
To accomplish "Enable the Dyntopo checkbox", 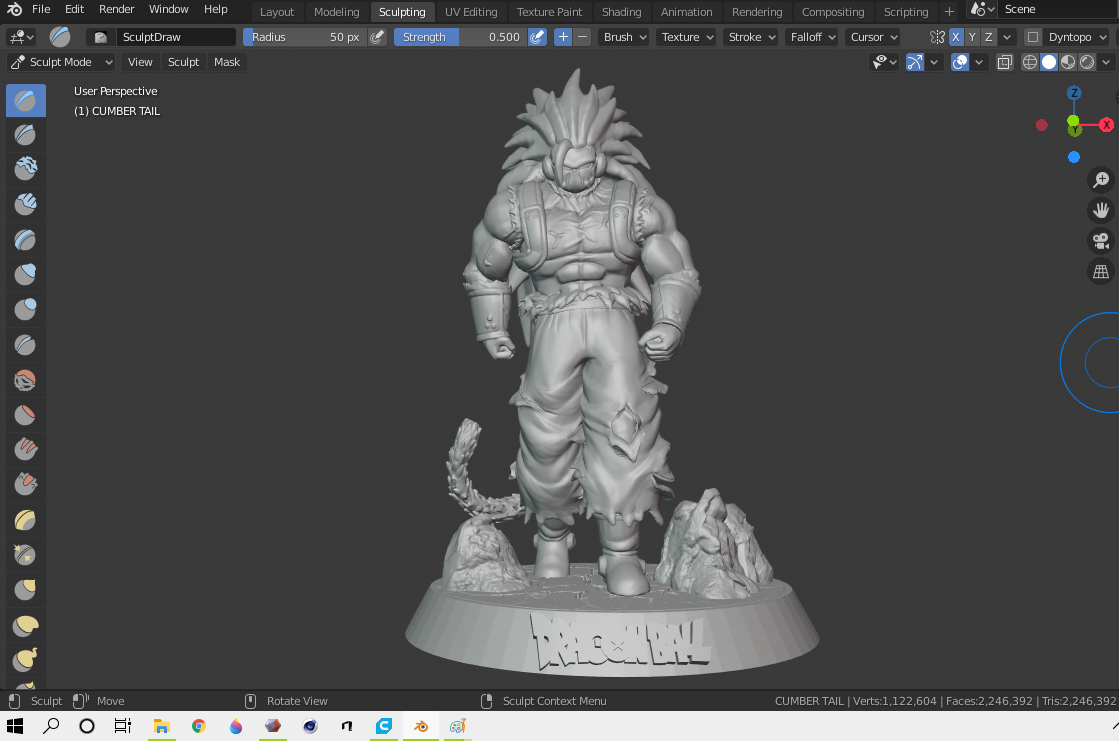I will pos(1034,37).
